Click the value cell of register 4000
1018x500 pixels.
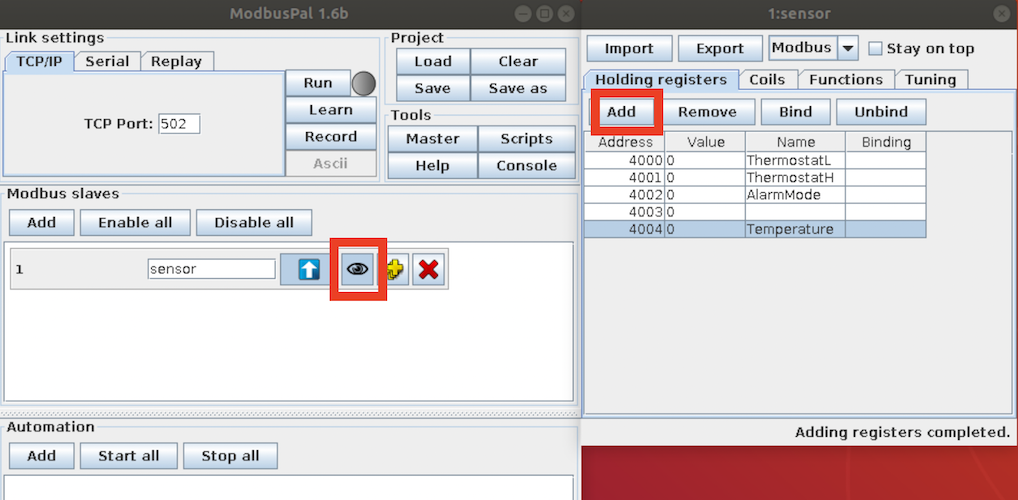[705, 160]
